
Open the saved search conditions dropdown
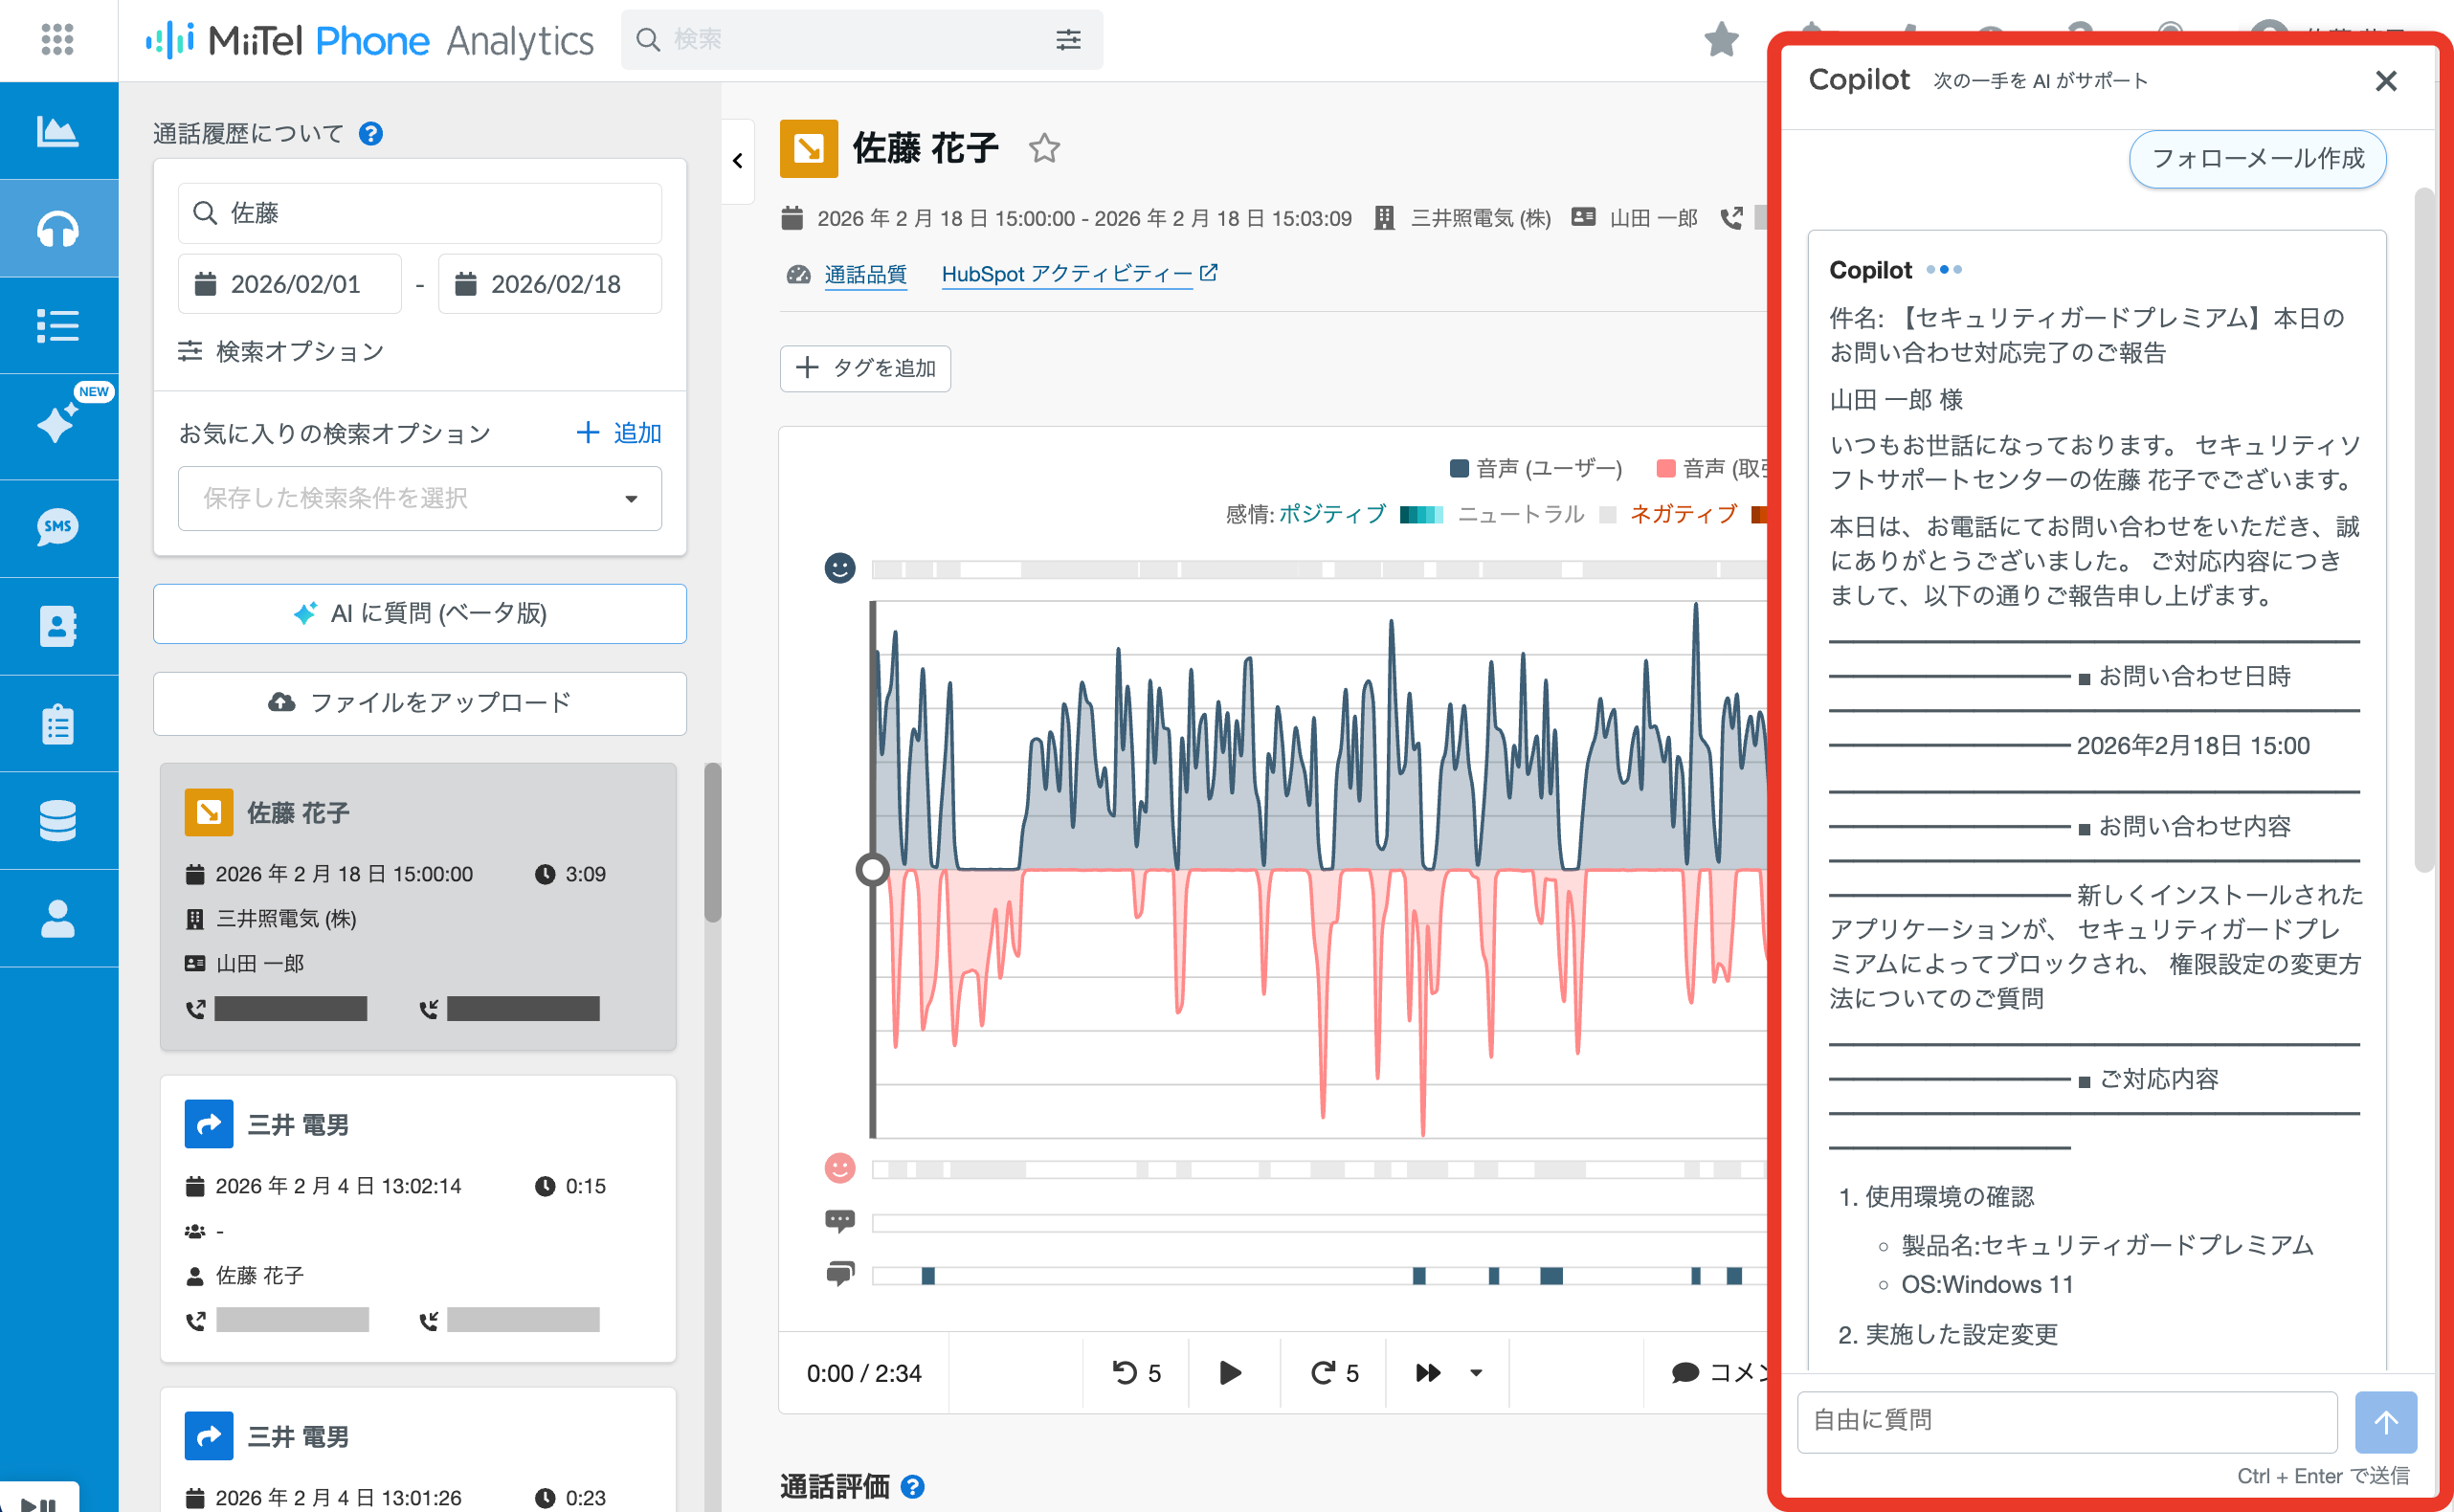pyautogui.click(x=419, y=498)
